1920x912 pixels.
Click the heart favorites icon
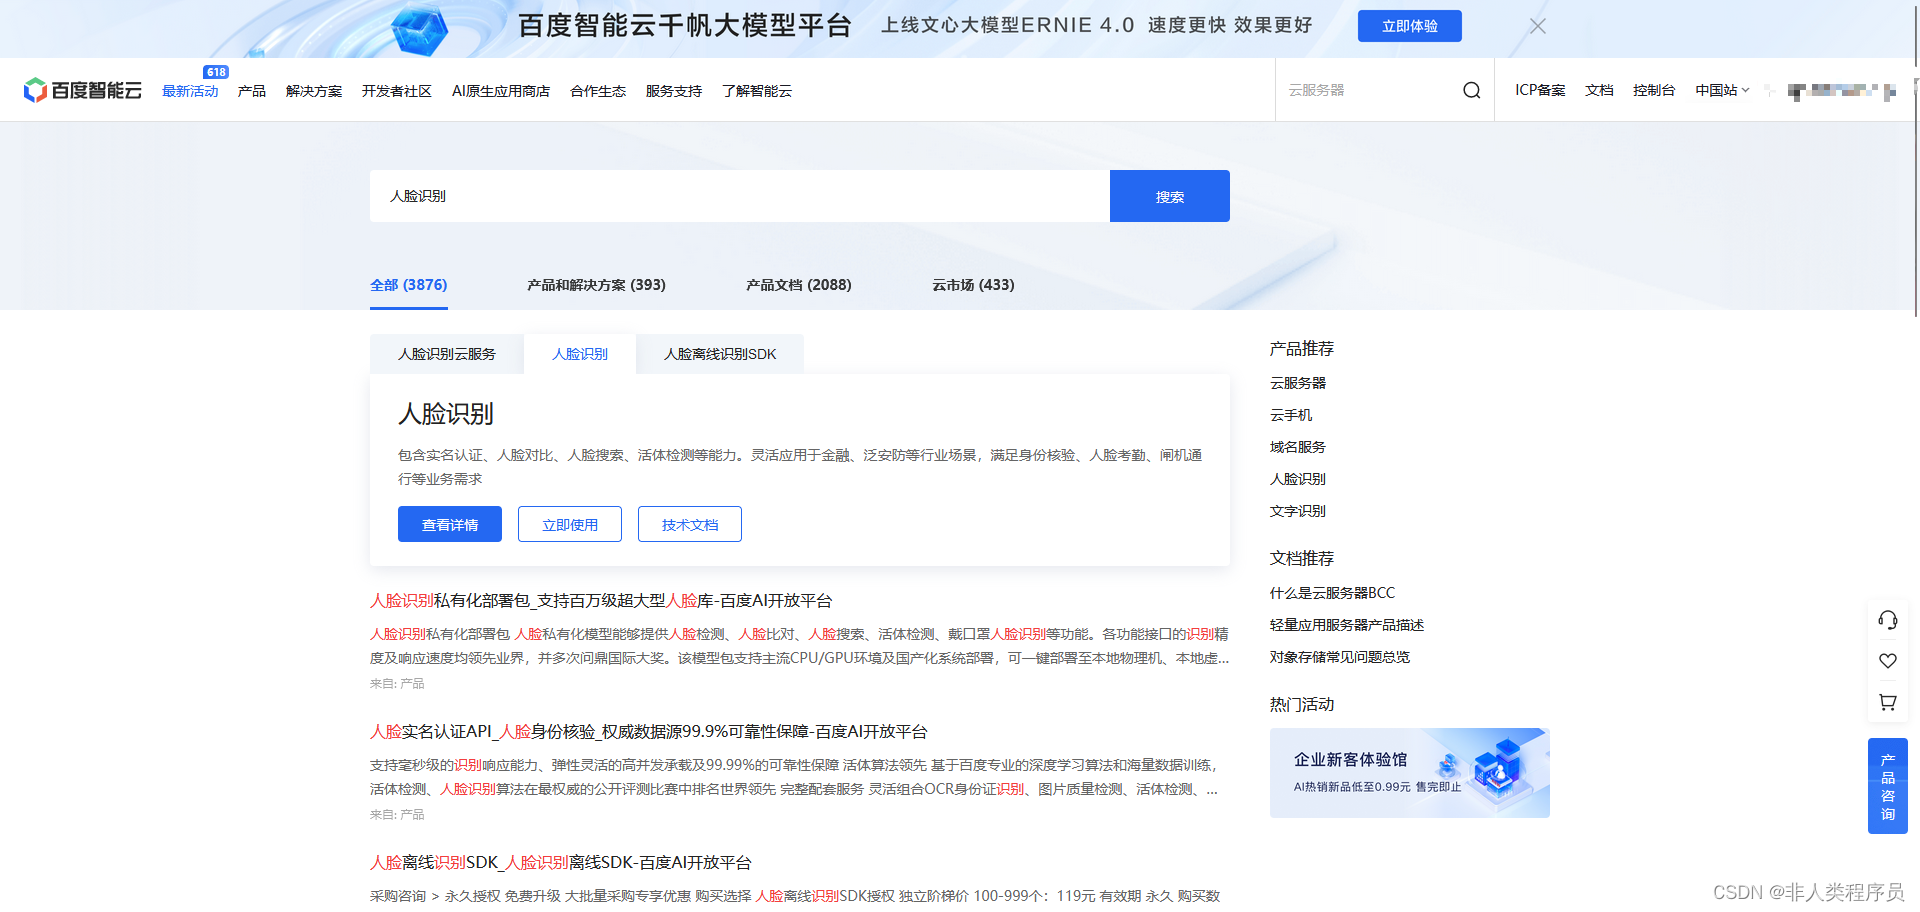click(x=1888, y=661)
